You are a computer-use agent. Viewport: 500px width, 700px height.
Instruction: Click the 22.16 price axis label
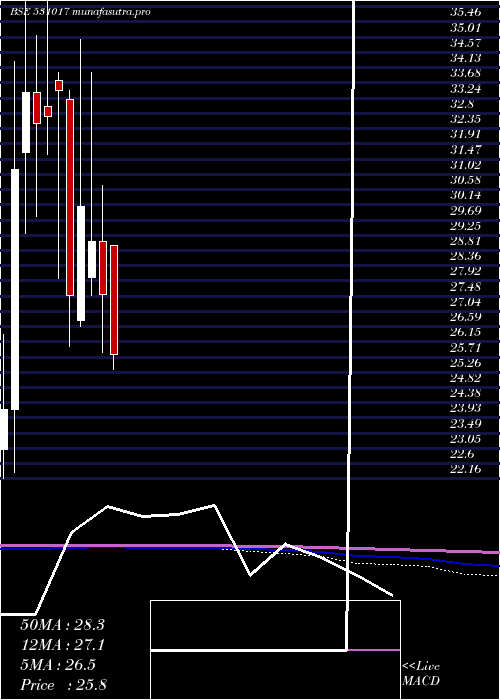[x=465, y=471]
